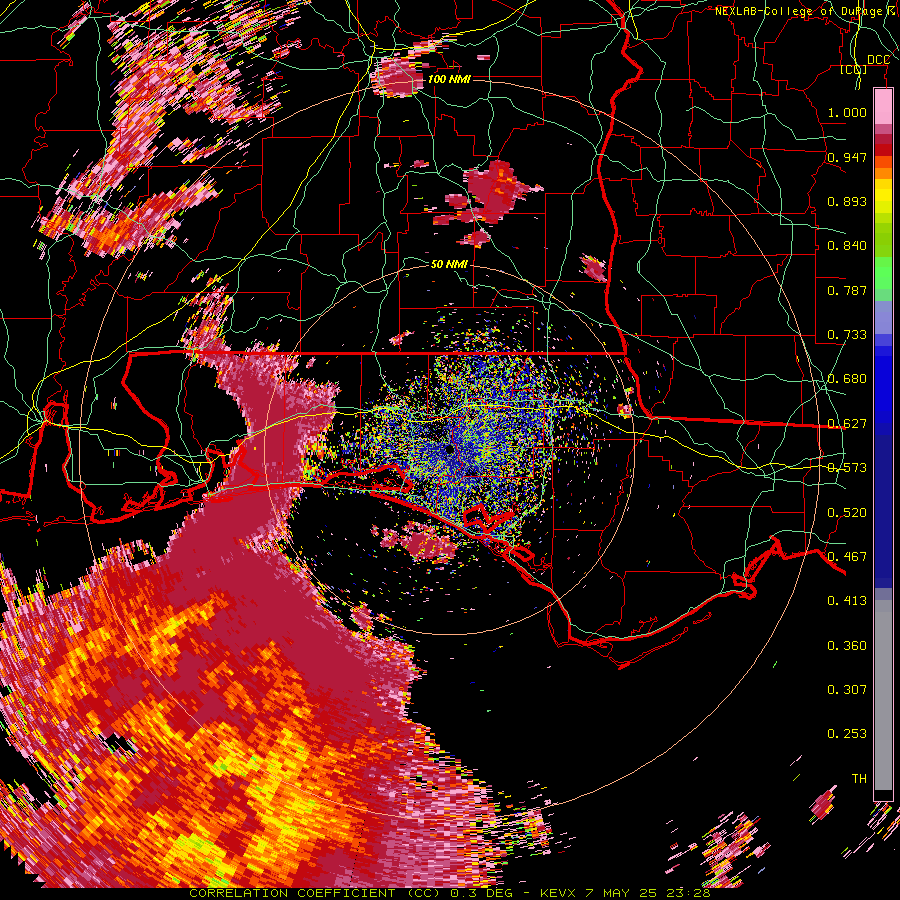Click the 0.307 scale value
Viewport: 900px width, 900px height.
click(847, 690)
